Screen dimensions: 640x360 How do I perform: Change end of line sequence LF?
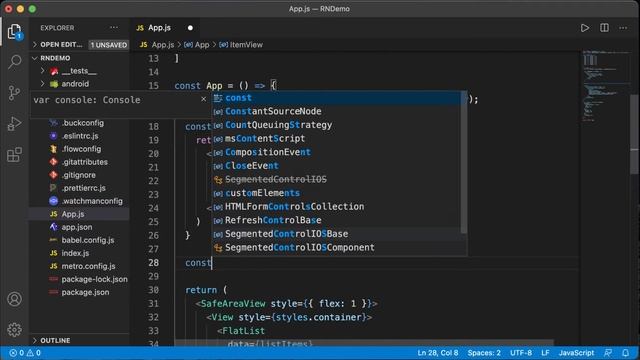tap(545, 353)
